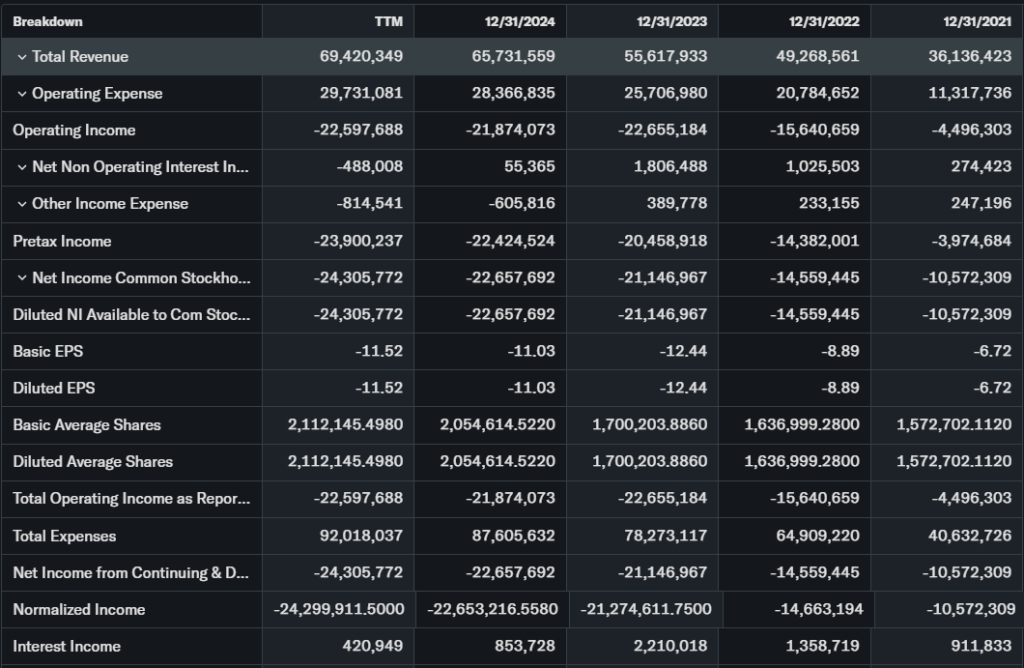
Task: Click the Breakdown column header
Action: 48,21
